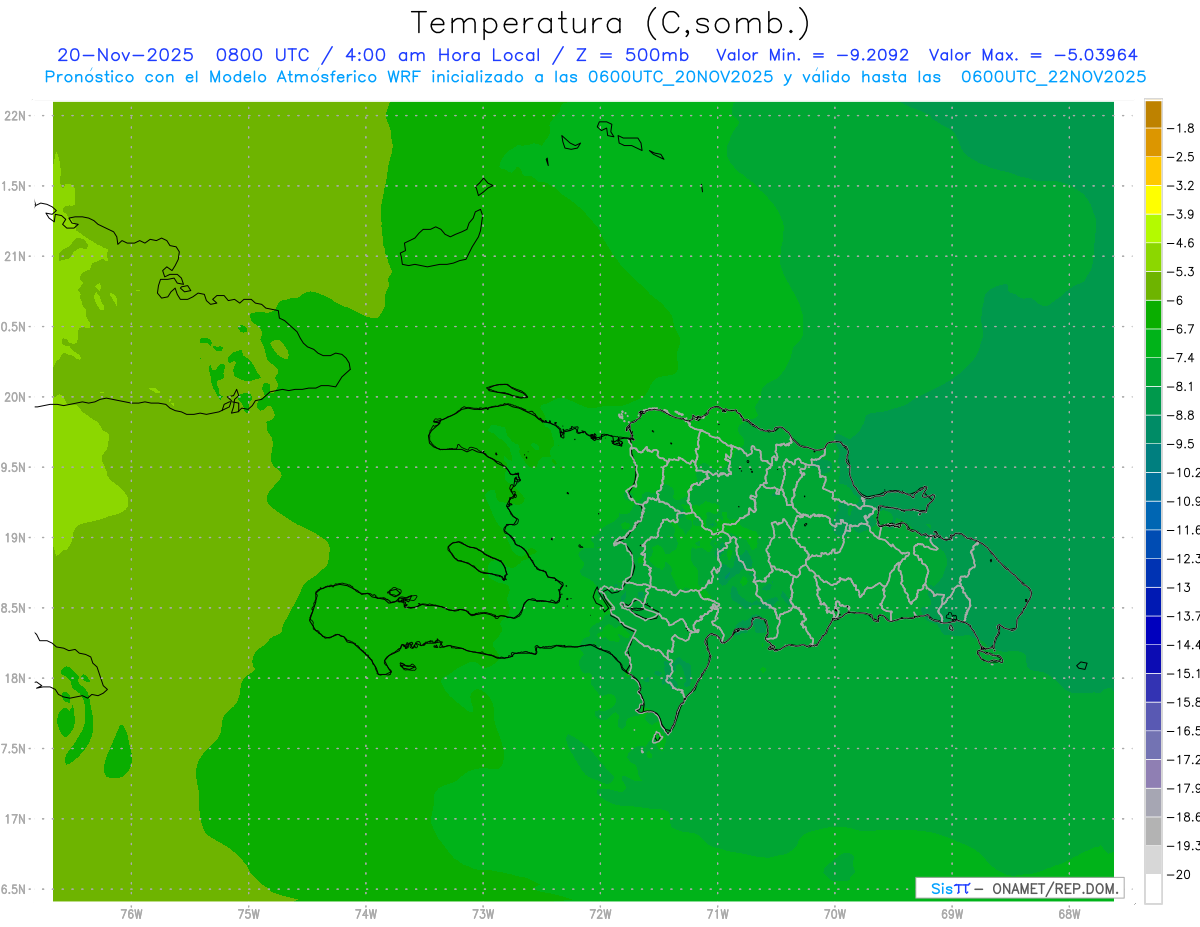Click longitude label '76W'
Image resolution: width=1200 pixels, height=927 pixels.
coord(131,914)
